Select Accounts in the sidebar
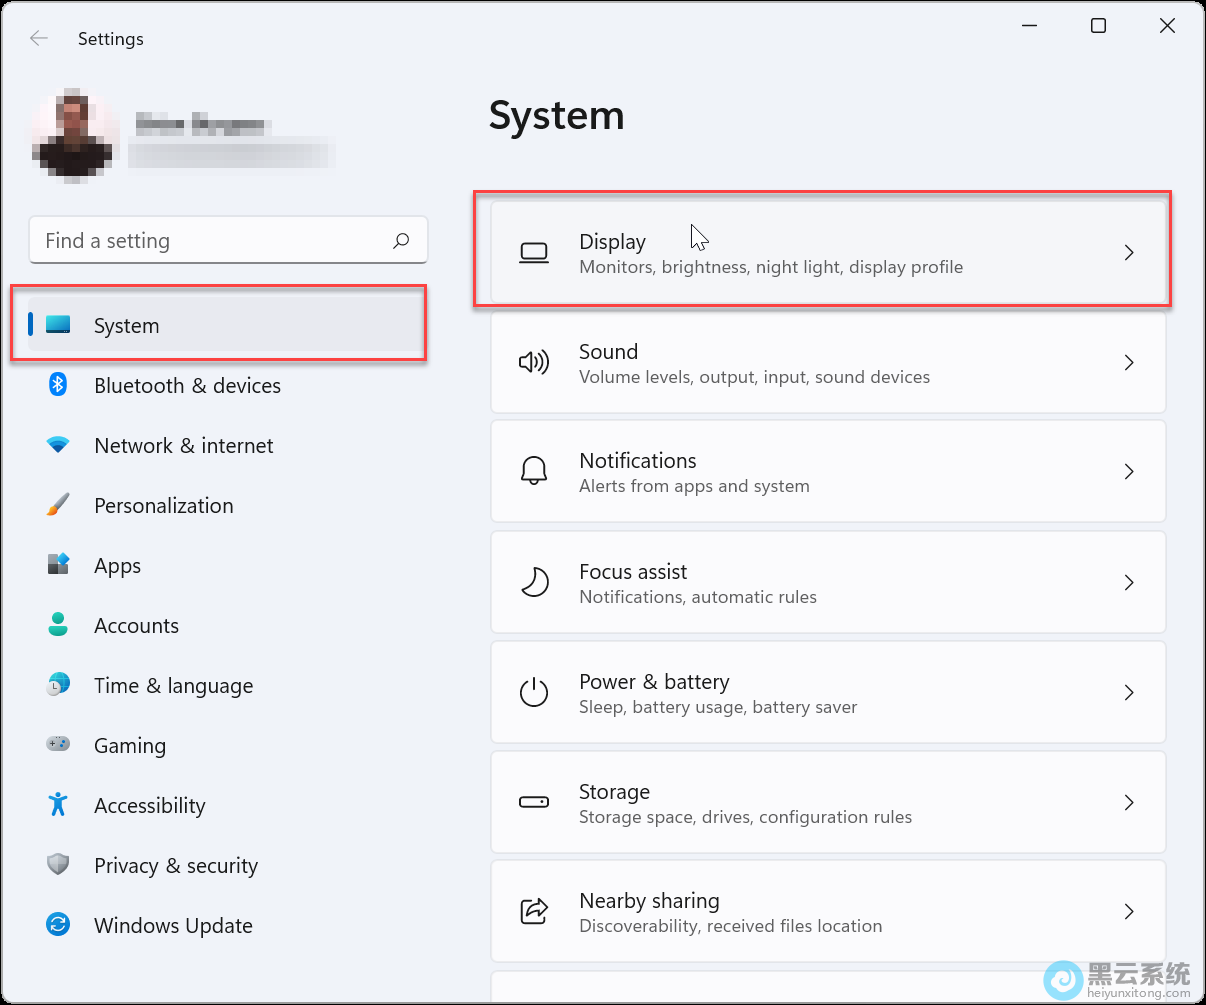Viewport: 1206px width, 1005px height. [136, 626]
